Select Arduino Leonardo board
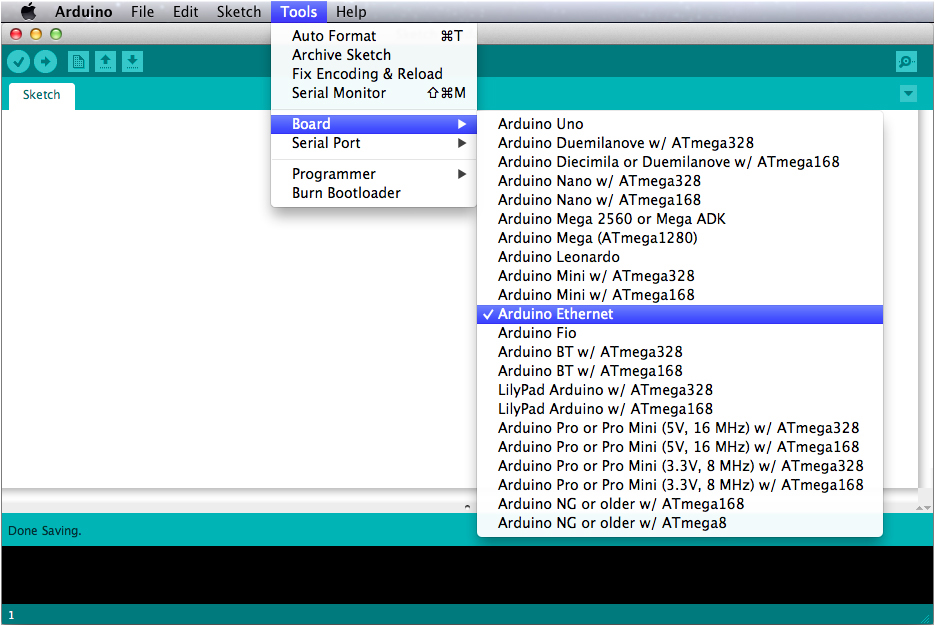 (680, 257)
